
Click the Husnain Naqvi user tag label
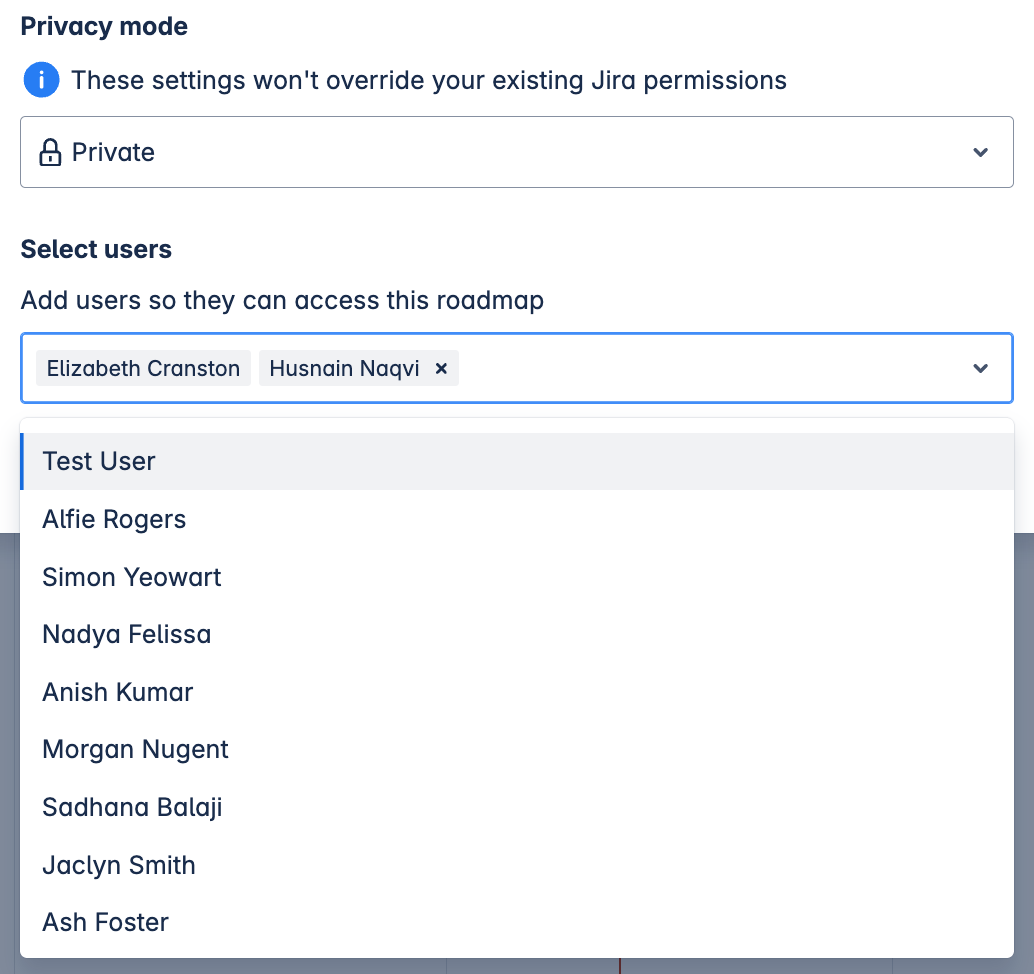tap(344, 368)
